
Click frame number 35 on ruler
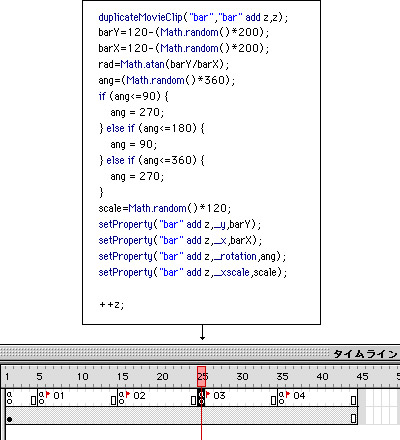pyautogui.click(x=282, y=377)
